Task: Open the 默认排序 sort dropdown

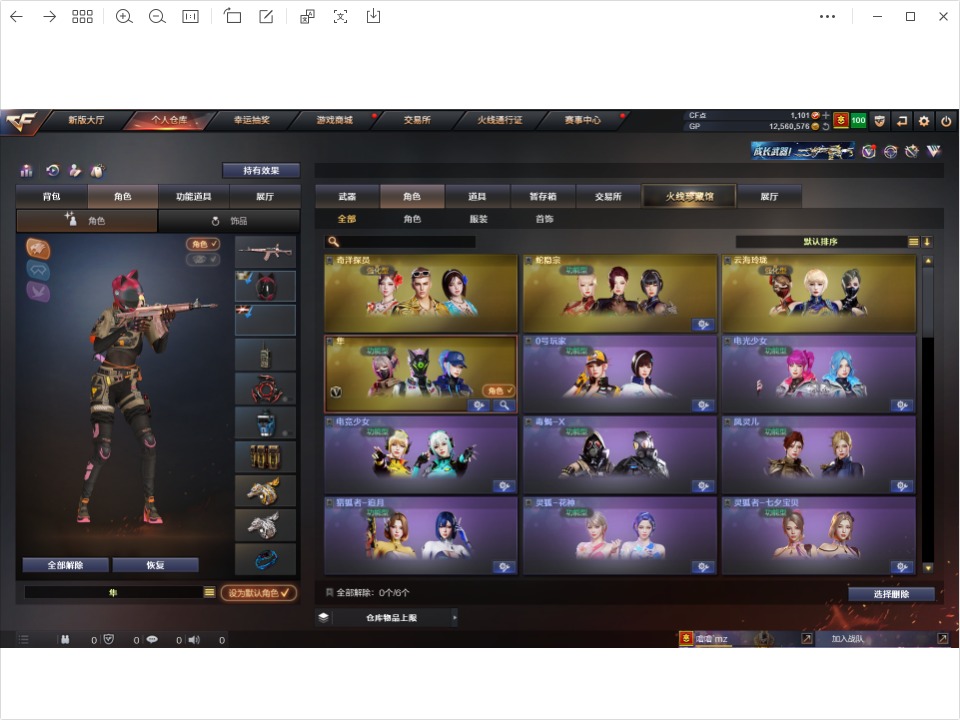Action: 820,242
